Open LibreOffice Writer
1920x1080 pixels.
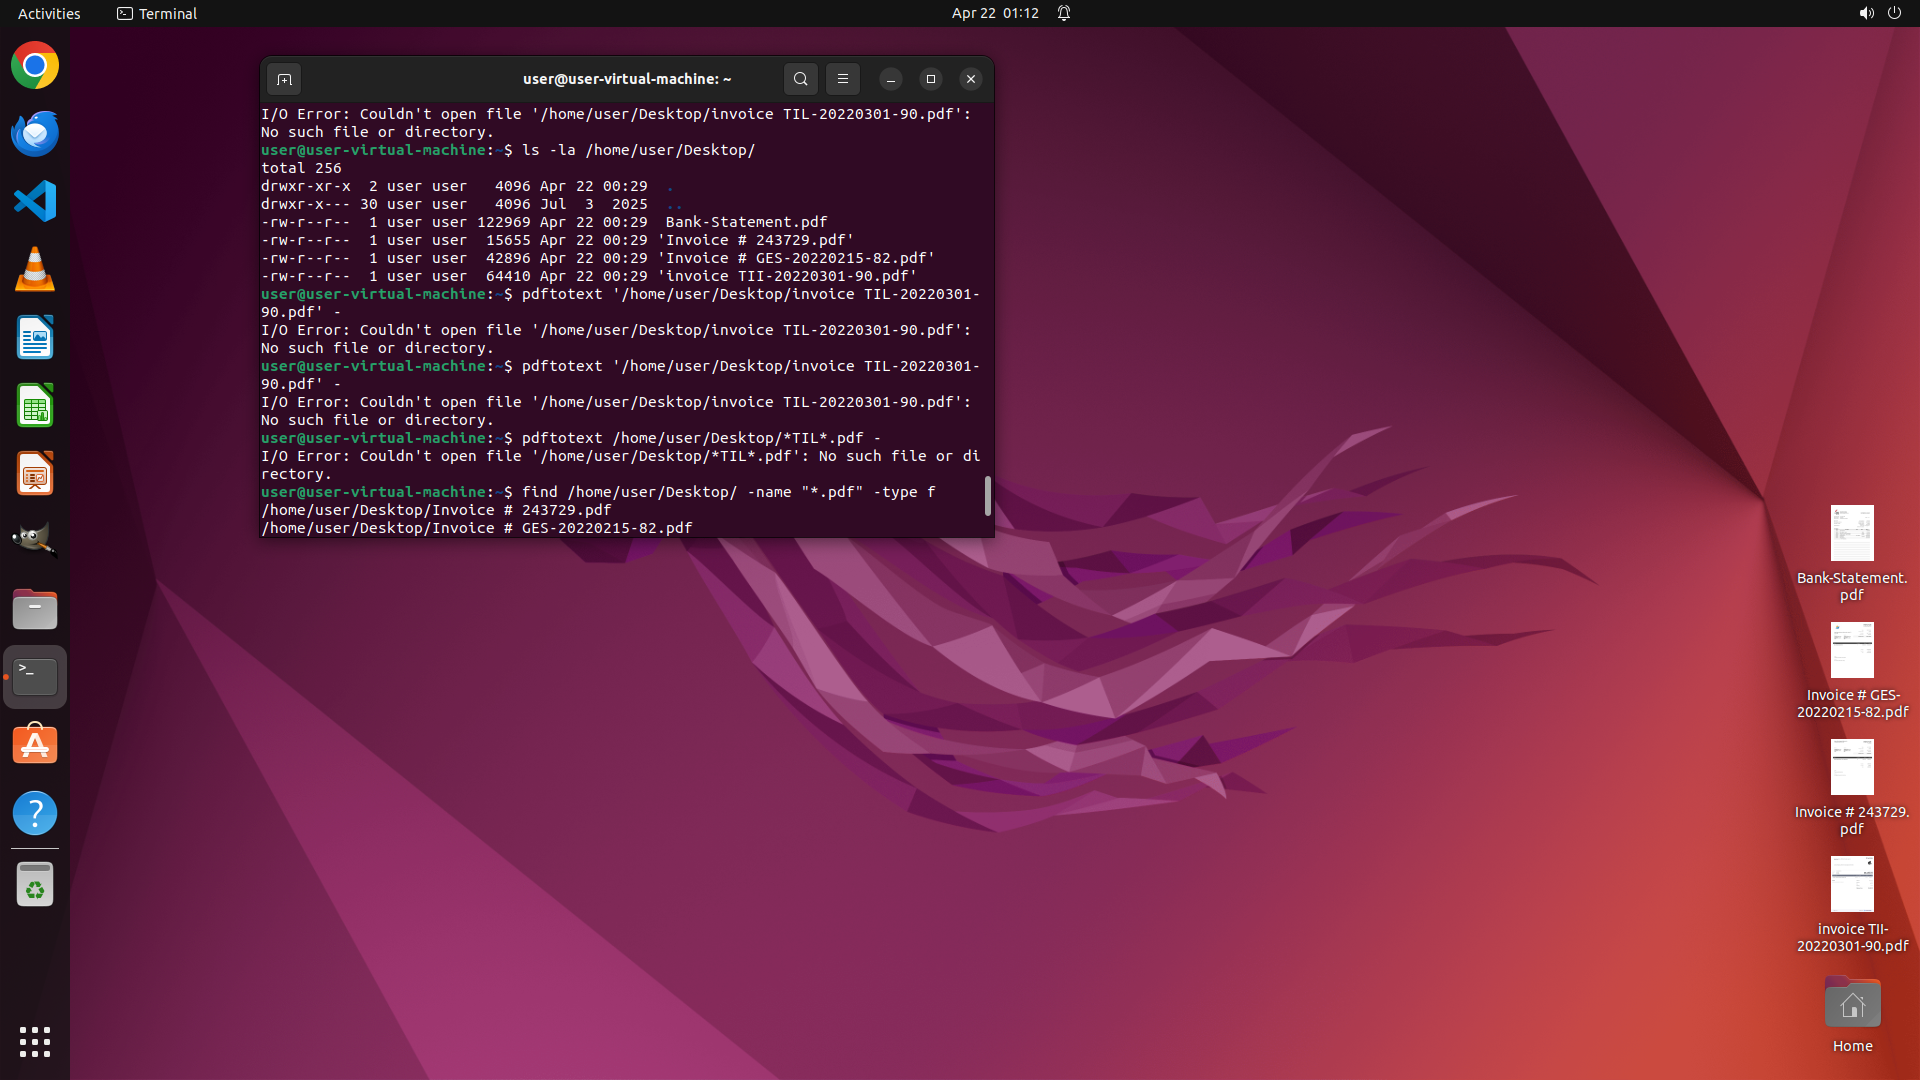tap(35, 338)
